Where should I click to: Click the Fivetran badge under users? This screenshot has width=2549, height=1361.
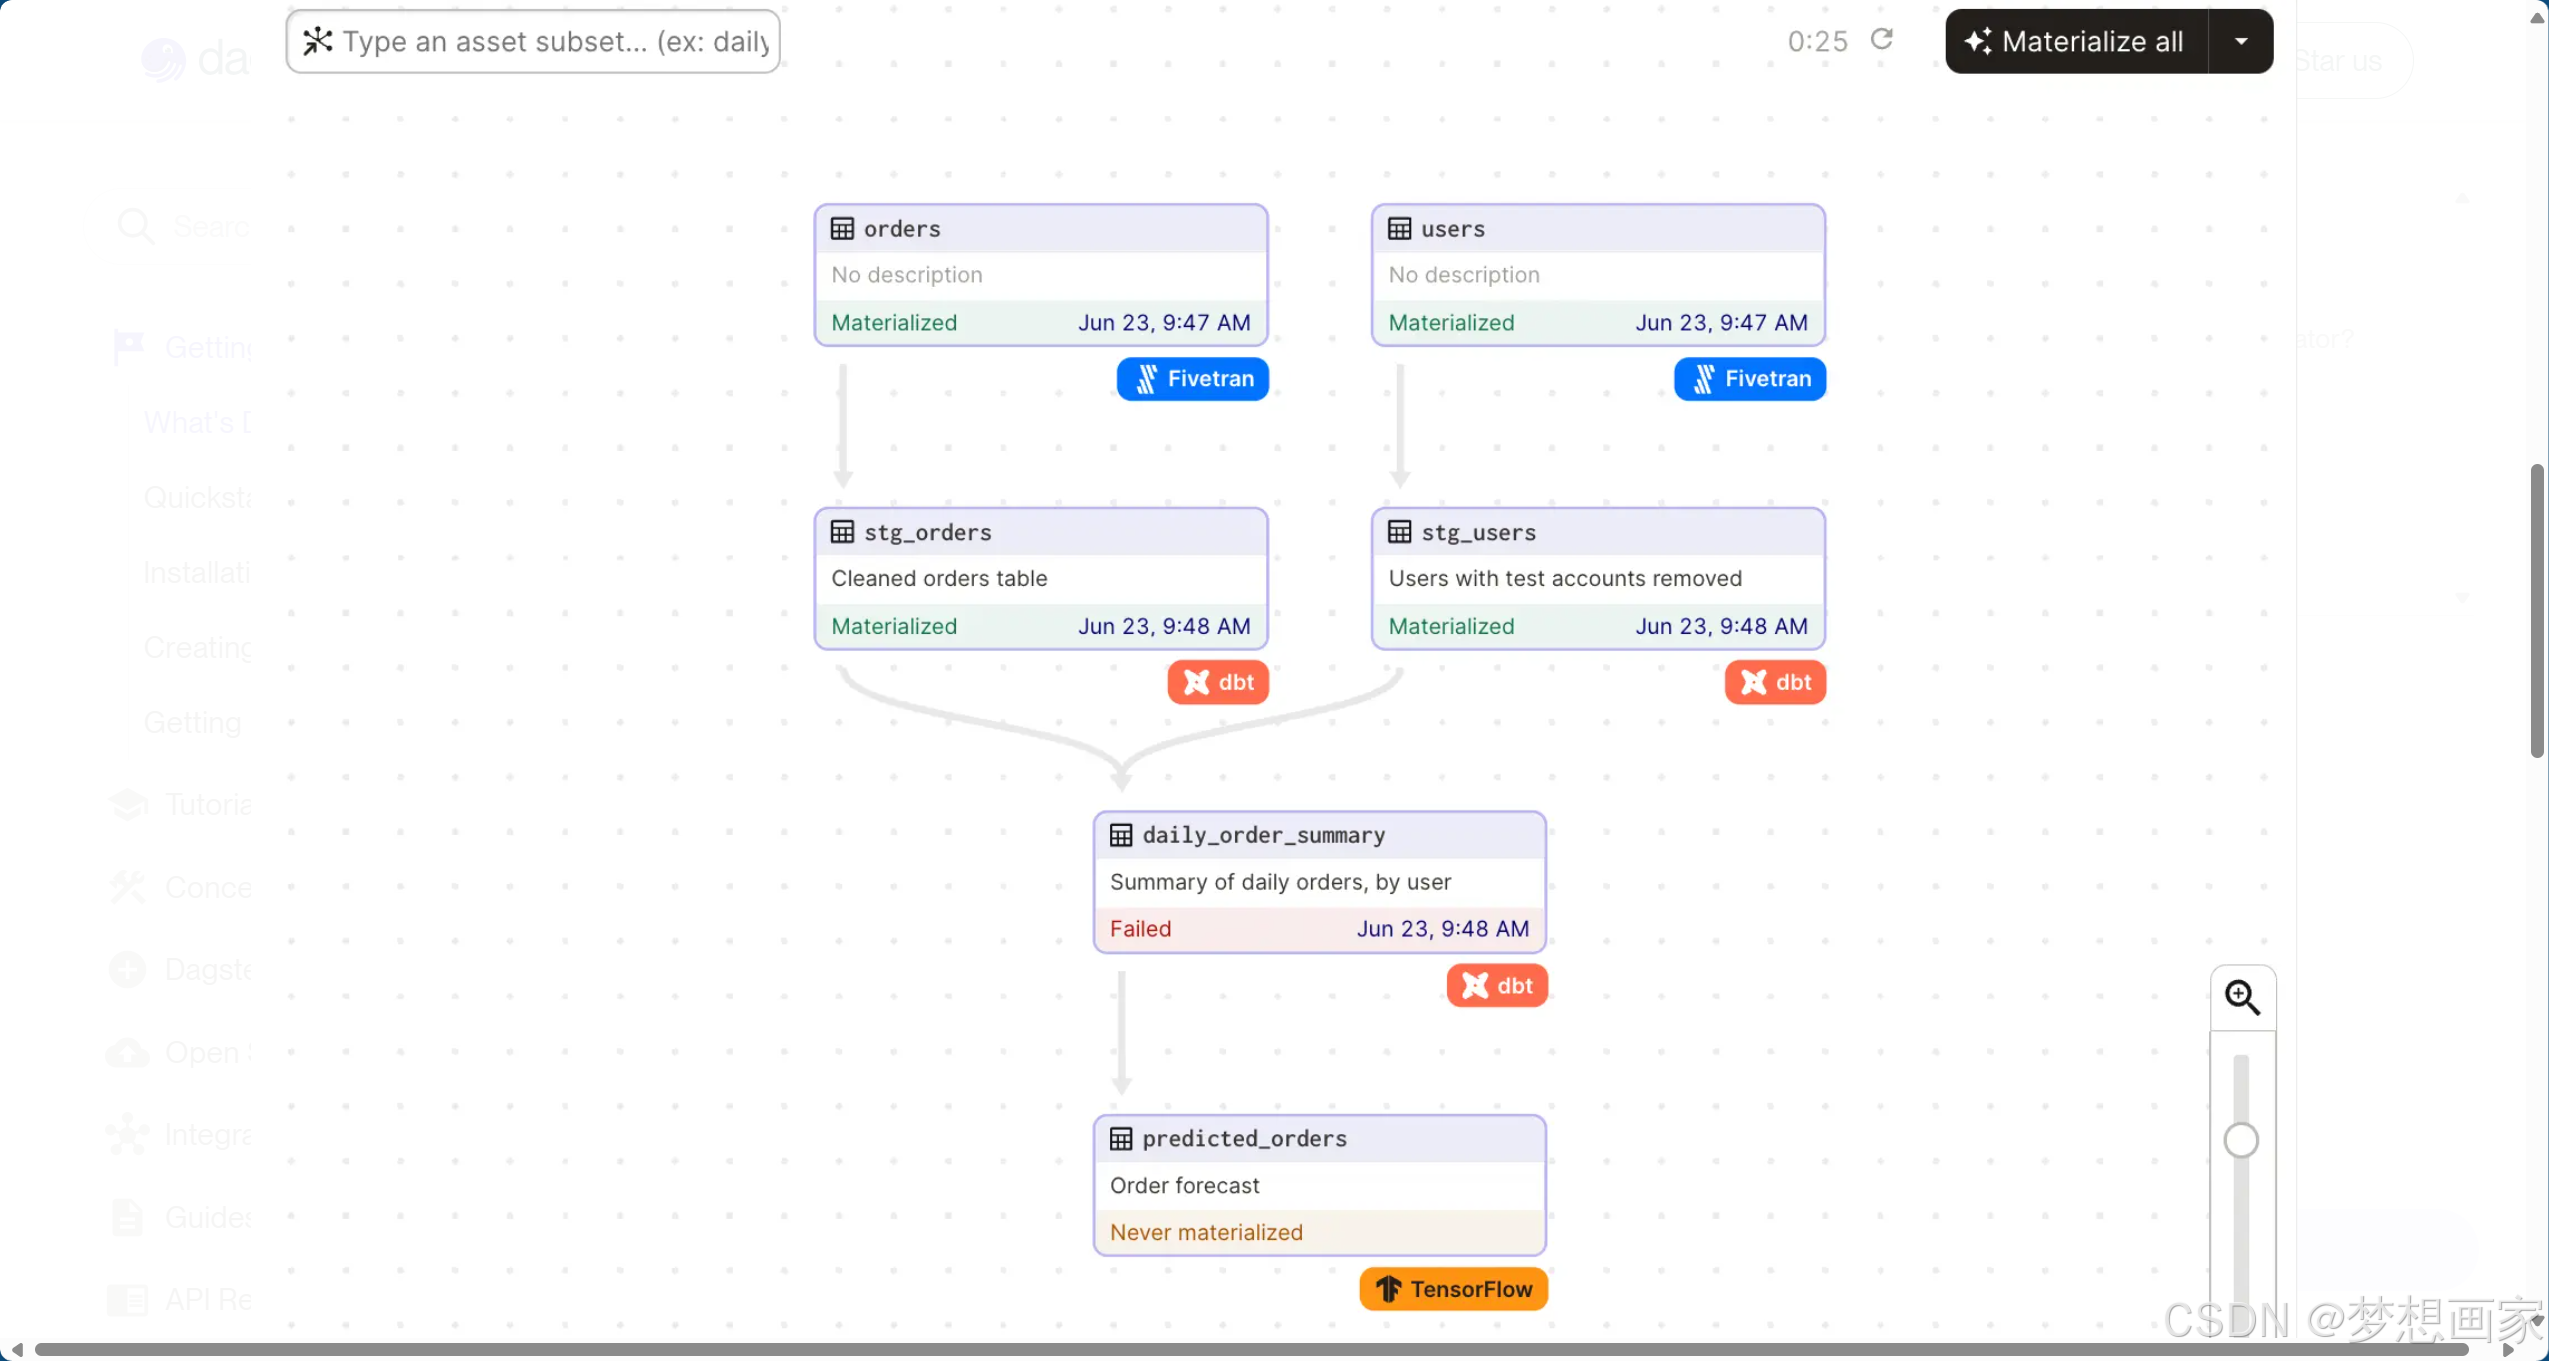(x=1749, y=379)
